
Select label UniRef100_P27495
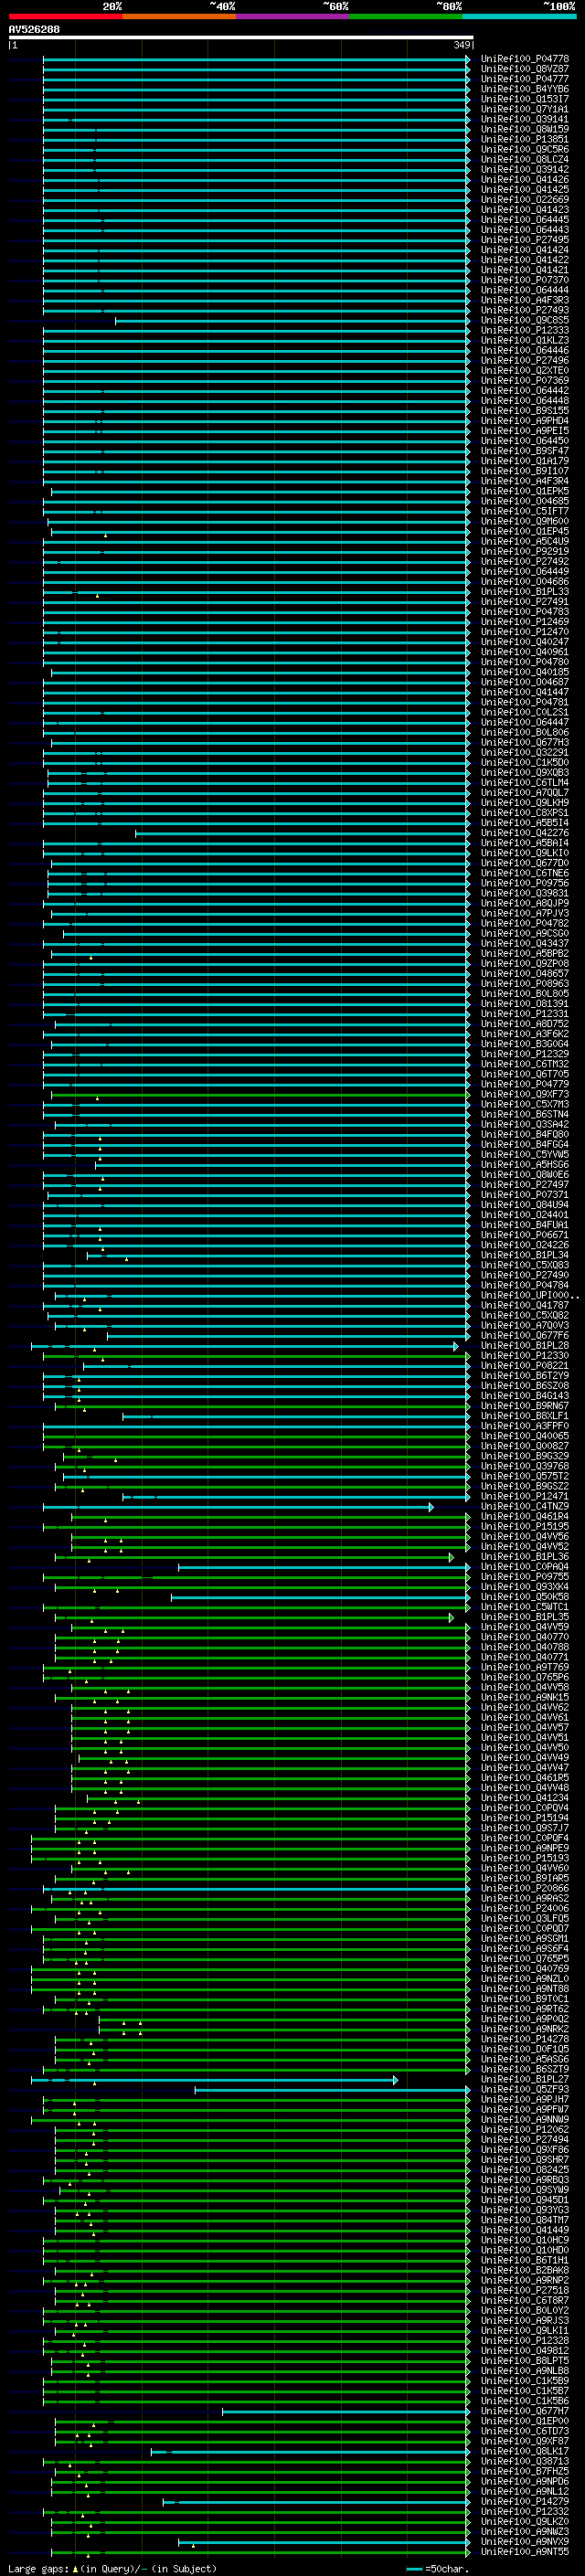tap(525, 240)
